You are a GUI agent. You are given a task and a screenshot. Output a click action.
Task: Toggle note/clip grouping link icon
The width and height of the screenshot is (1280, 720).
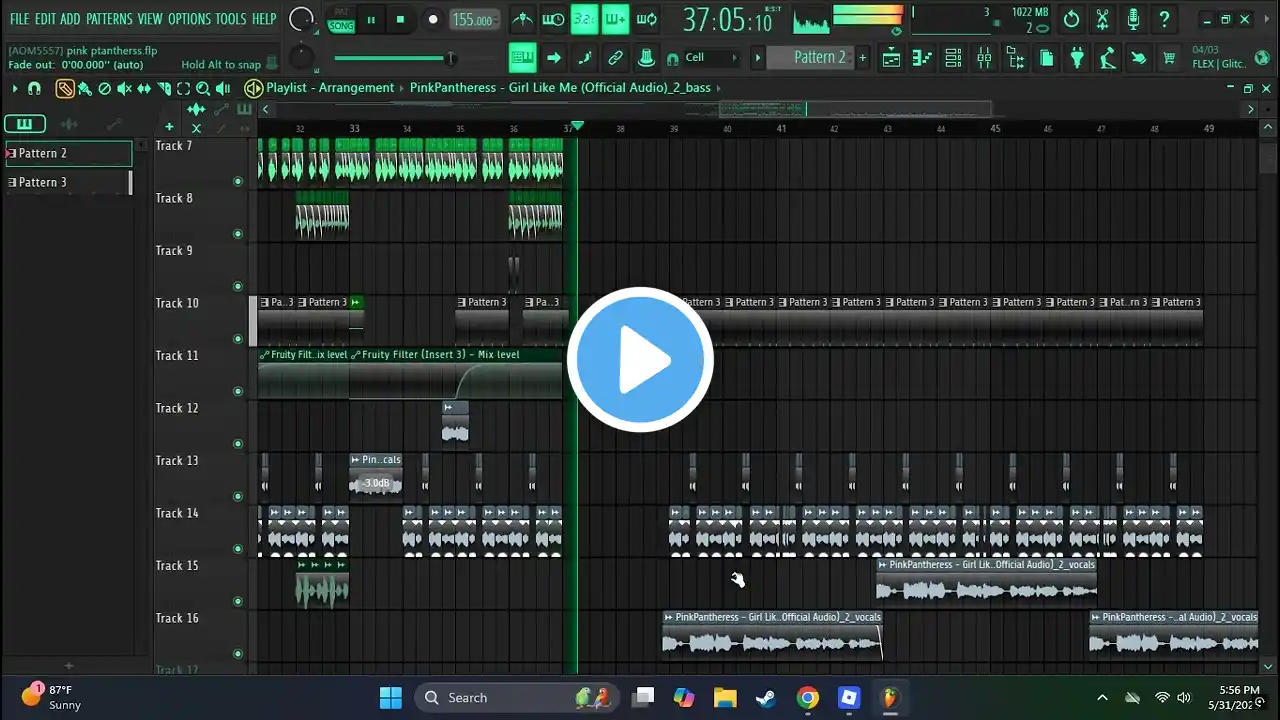click(x=615, y=58)
